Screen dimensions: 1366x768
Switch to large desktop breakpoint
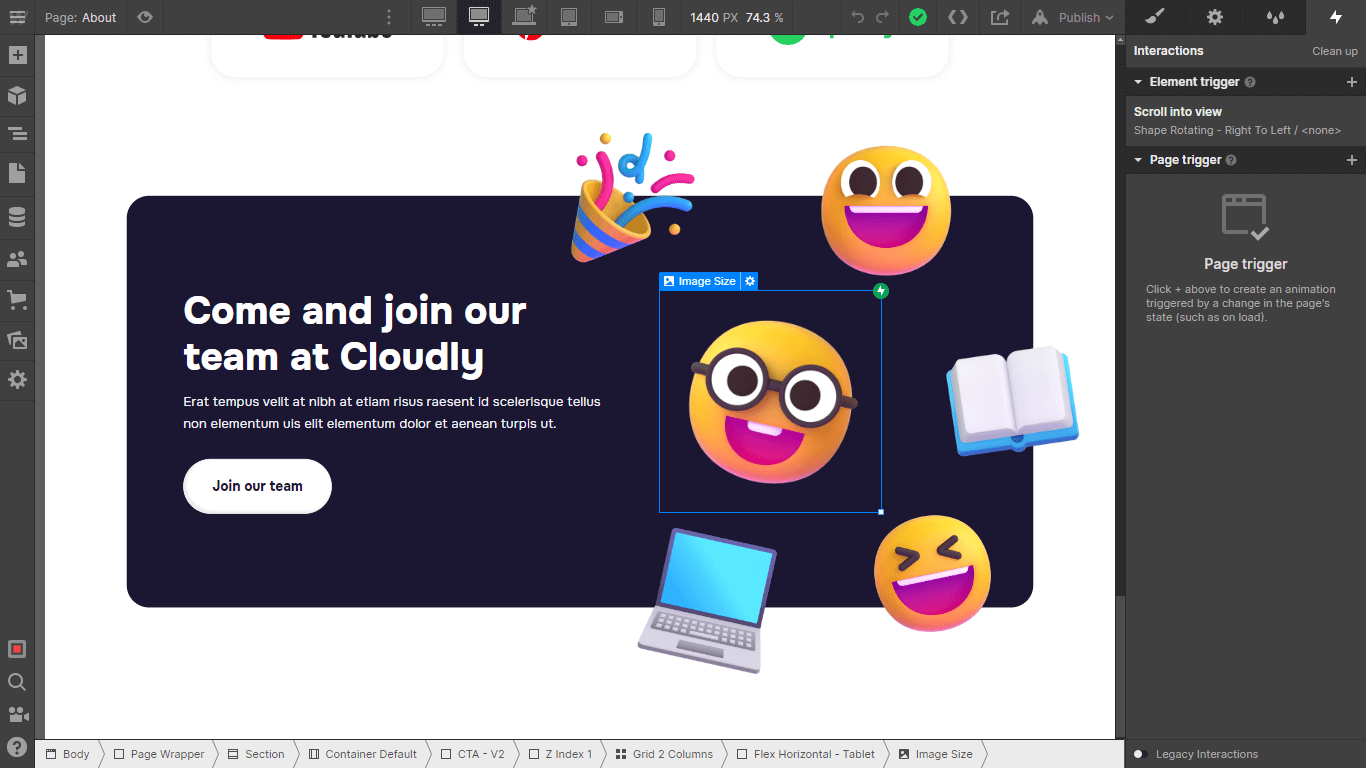coord(434,17)
